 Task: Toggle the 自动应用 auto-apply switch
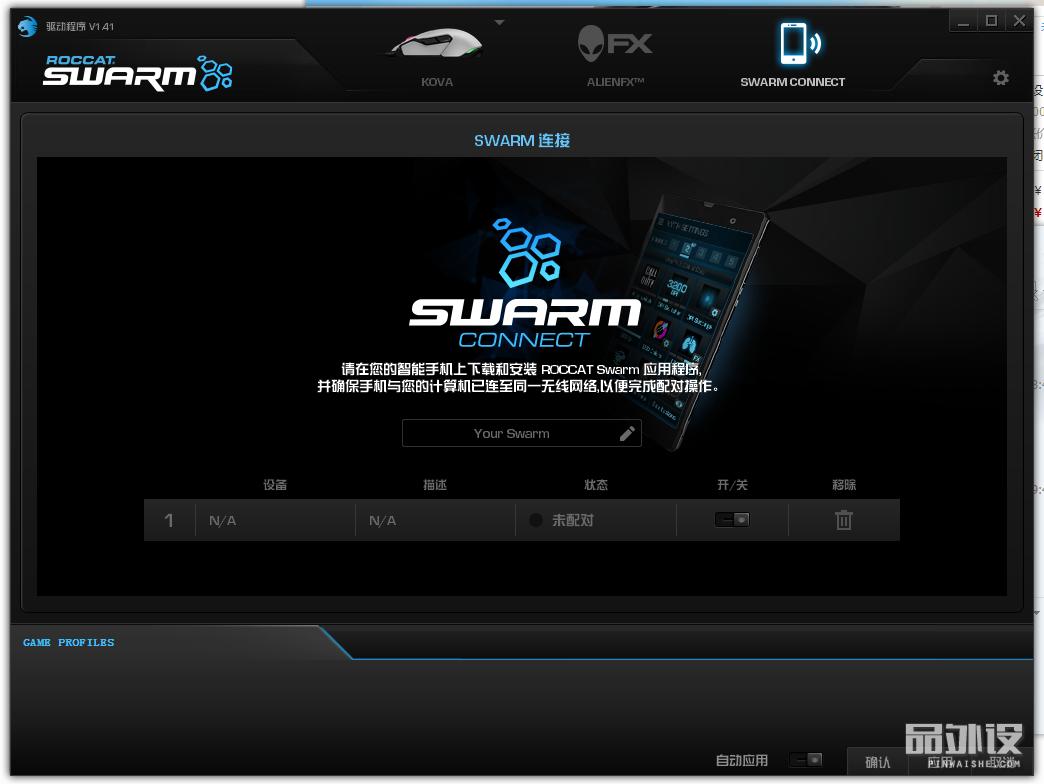[806, 759]
